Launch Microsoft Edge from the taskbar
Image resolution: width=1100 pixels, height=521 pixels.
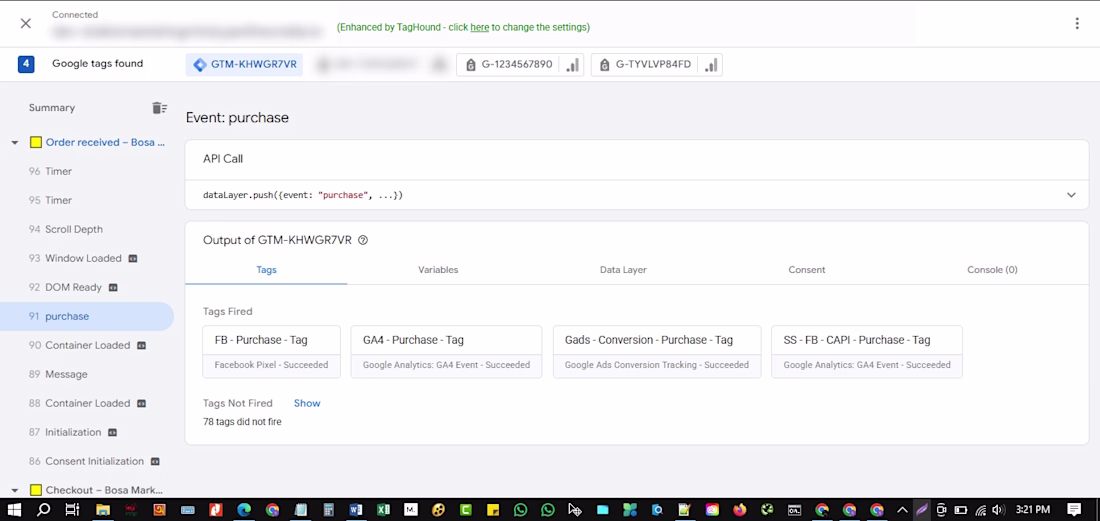pos(243,510)
